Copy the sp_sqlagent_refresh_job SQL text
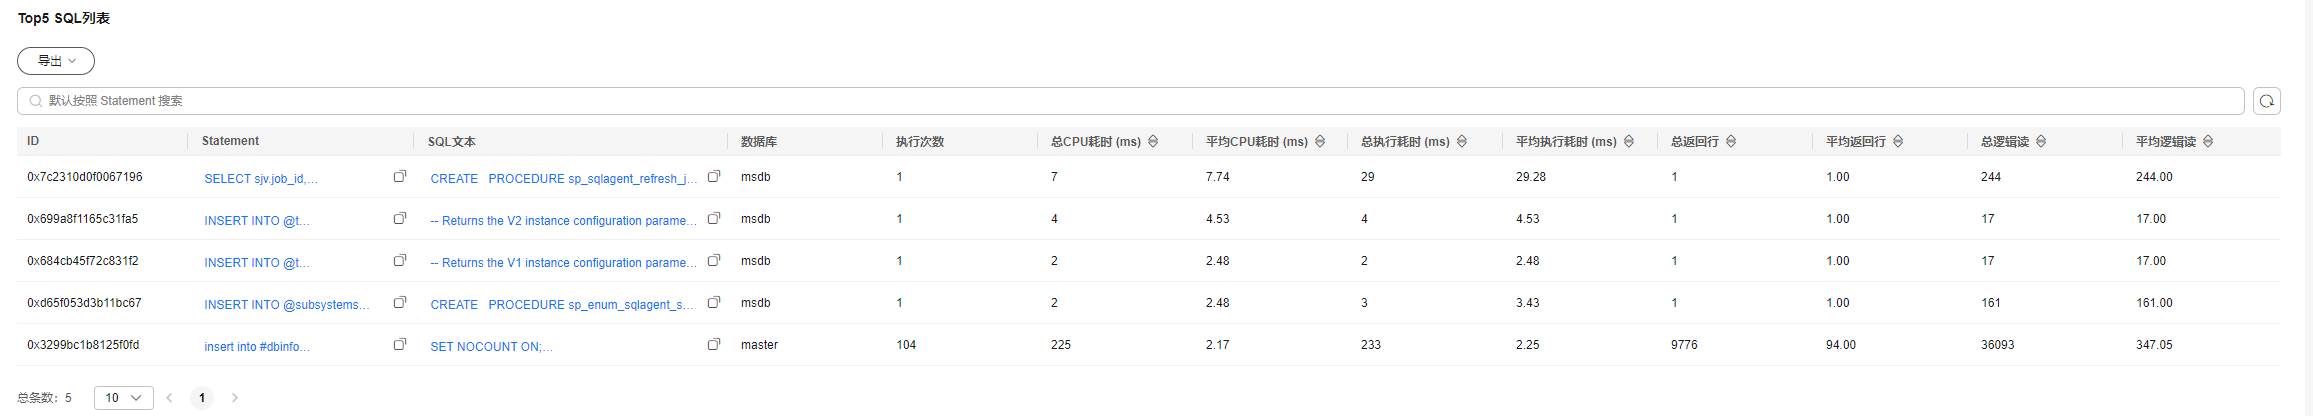Viewport: 2313px width, 416px height. pos(714,176)
